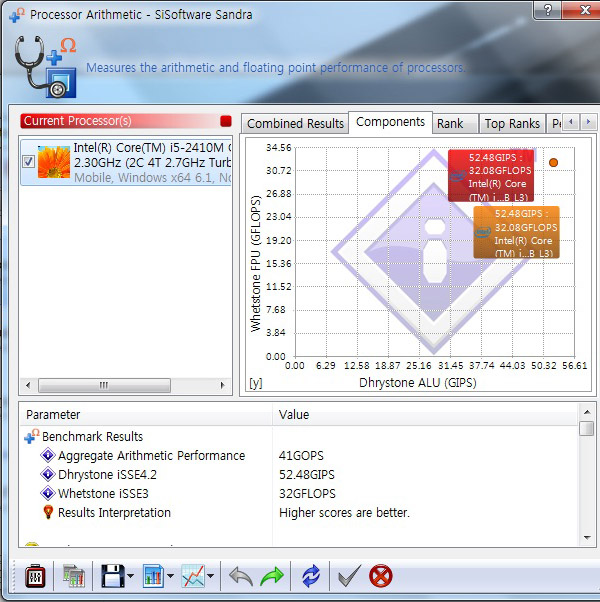Toggle the Intel Core i5-2410M checkbox
Image resolution: width=600 pixels, height=602 pixels.
tap(28, 162)
